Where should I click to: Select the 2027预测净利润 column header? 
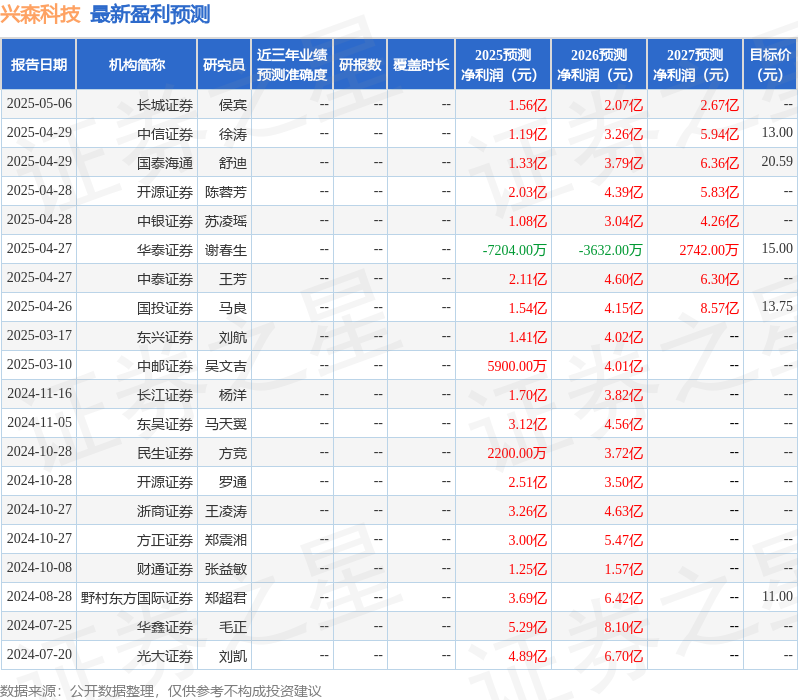695,65
